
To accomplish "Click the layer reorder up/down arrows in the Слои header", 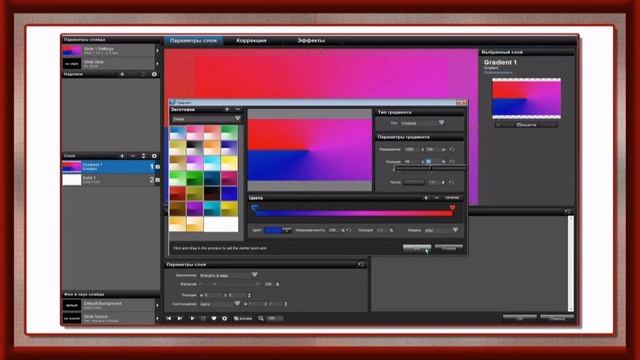I will click(143, 156).
